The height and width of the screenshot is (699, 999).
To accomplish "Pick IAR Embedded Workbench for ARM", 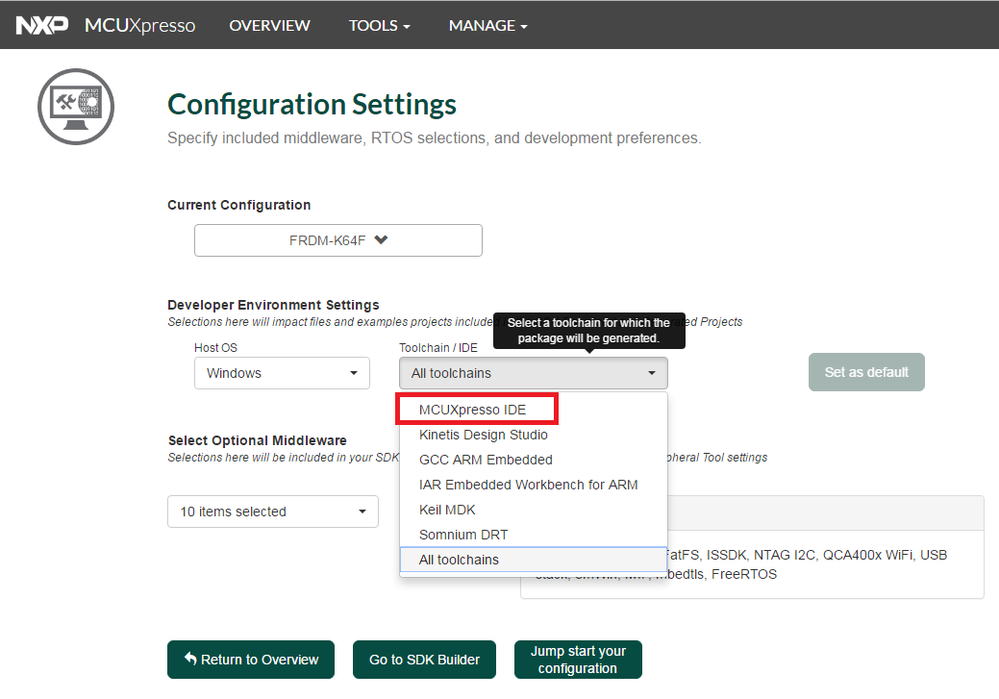I will 528,485.
